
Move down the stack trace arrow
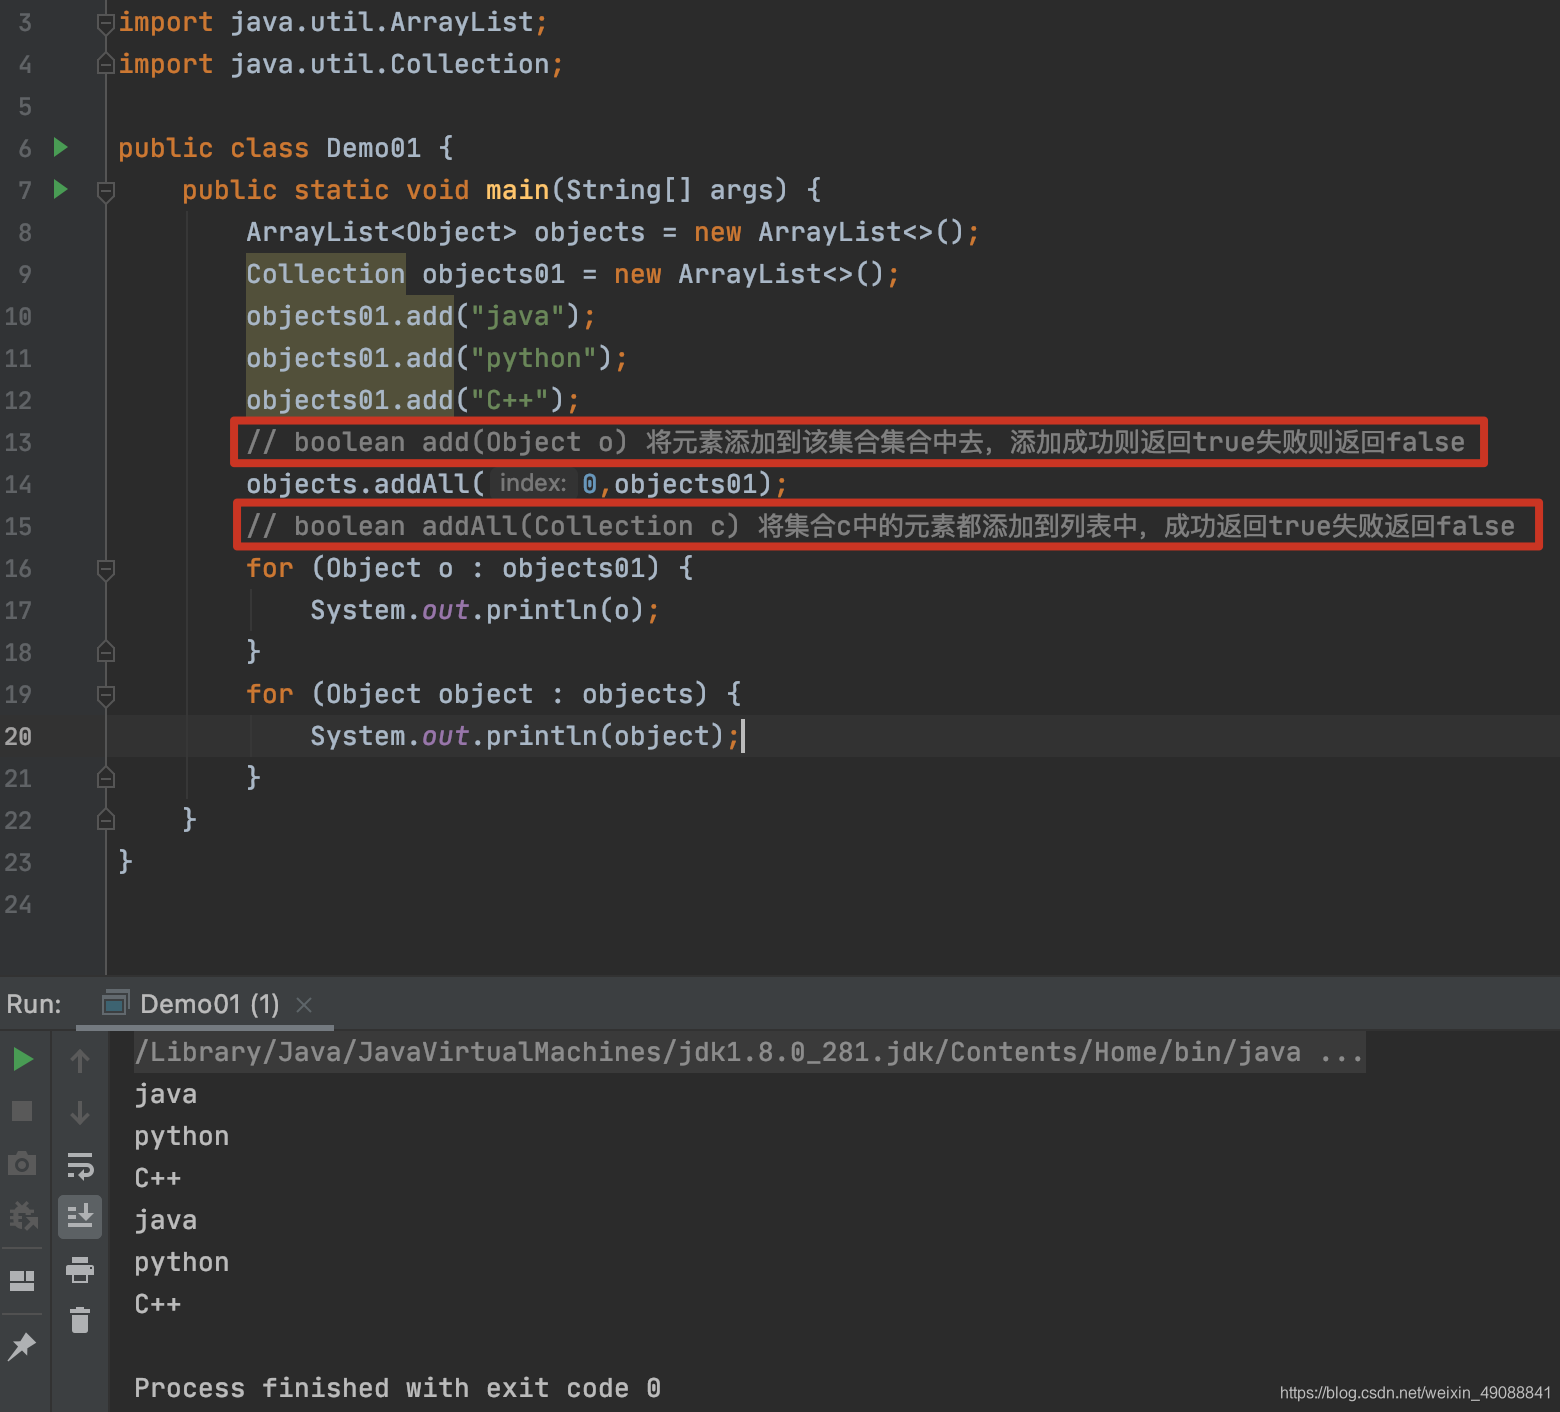point(80,1112)
